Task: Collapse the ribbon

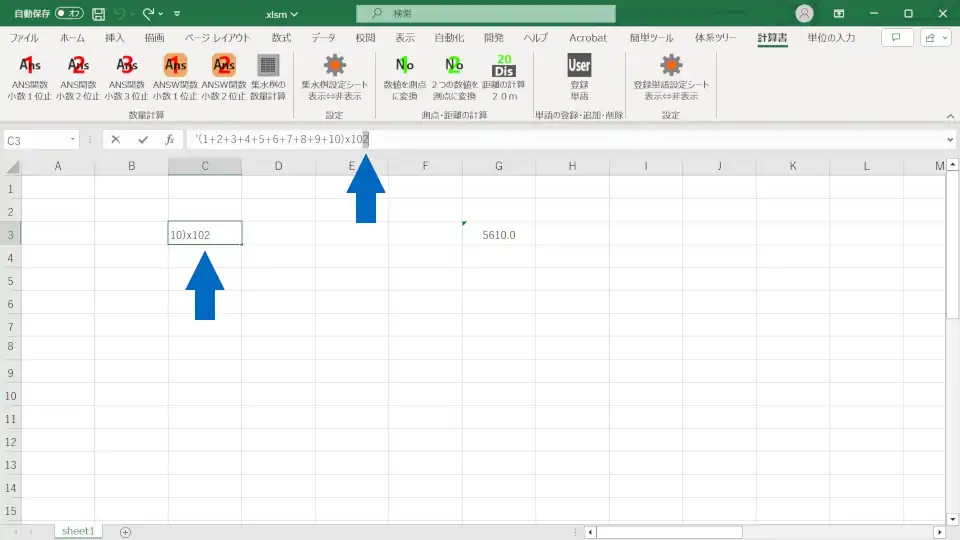Action: (950, 116)
